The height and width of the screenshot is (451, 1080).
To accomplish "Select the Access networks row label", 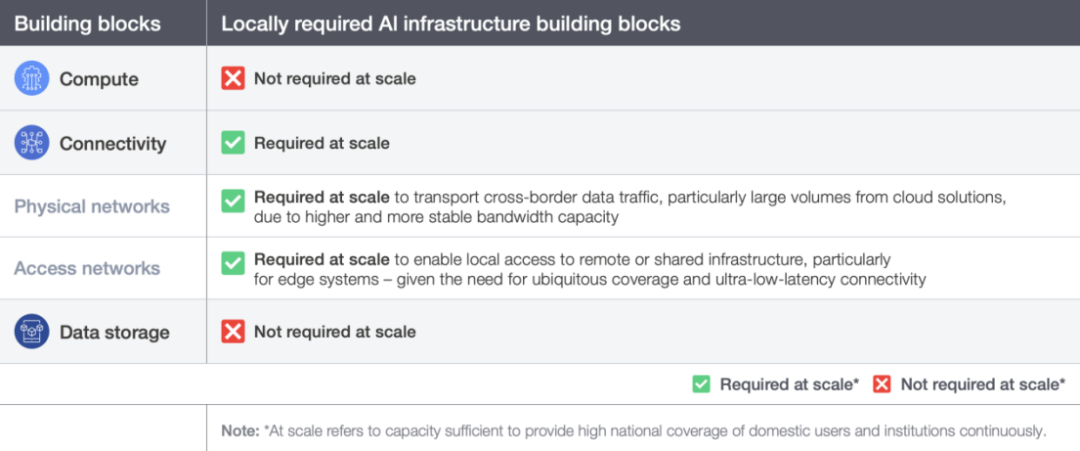I will 87,268.
